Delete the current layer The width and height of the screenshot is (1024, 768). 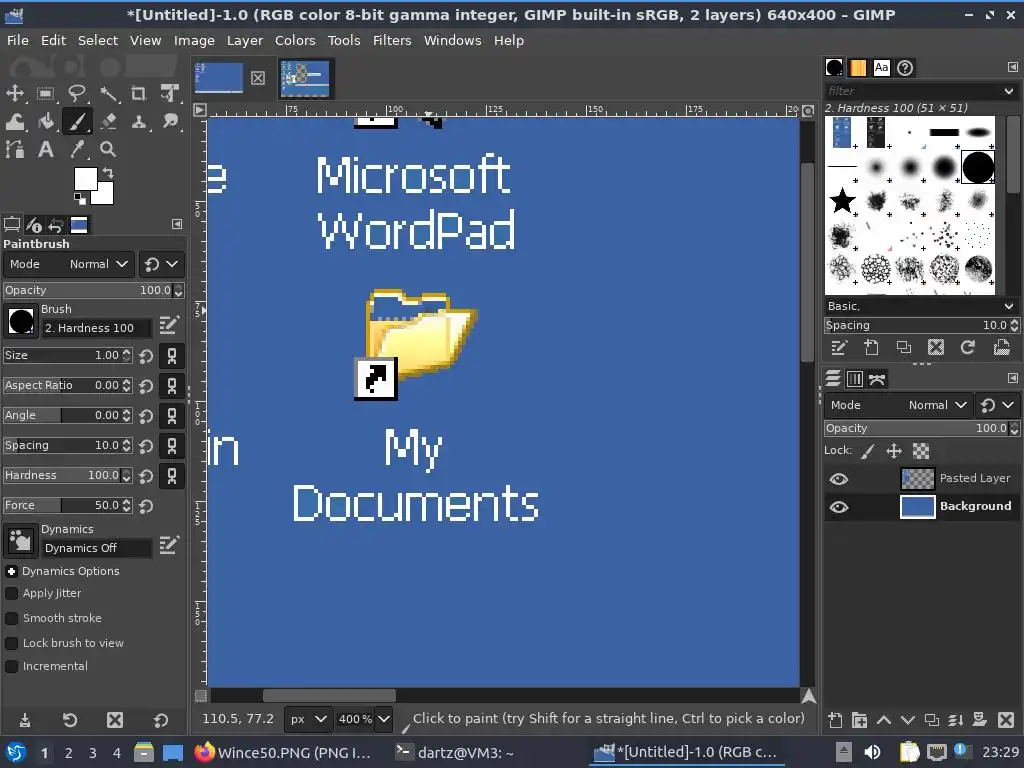click(x=1006, y=720)
